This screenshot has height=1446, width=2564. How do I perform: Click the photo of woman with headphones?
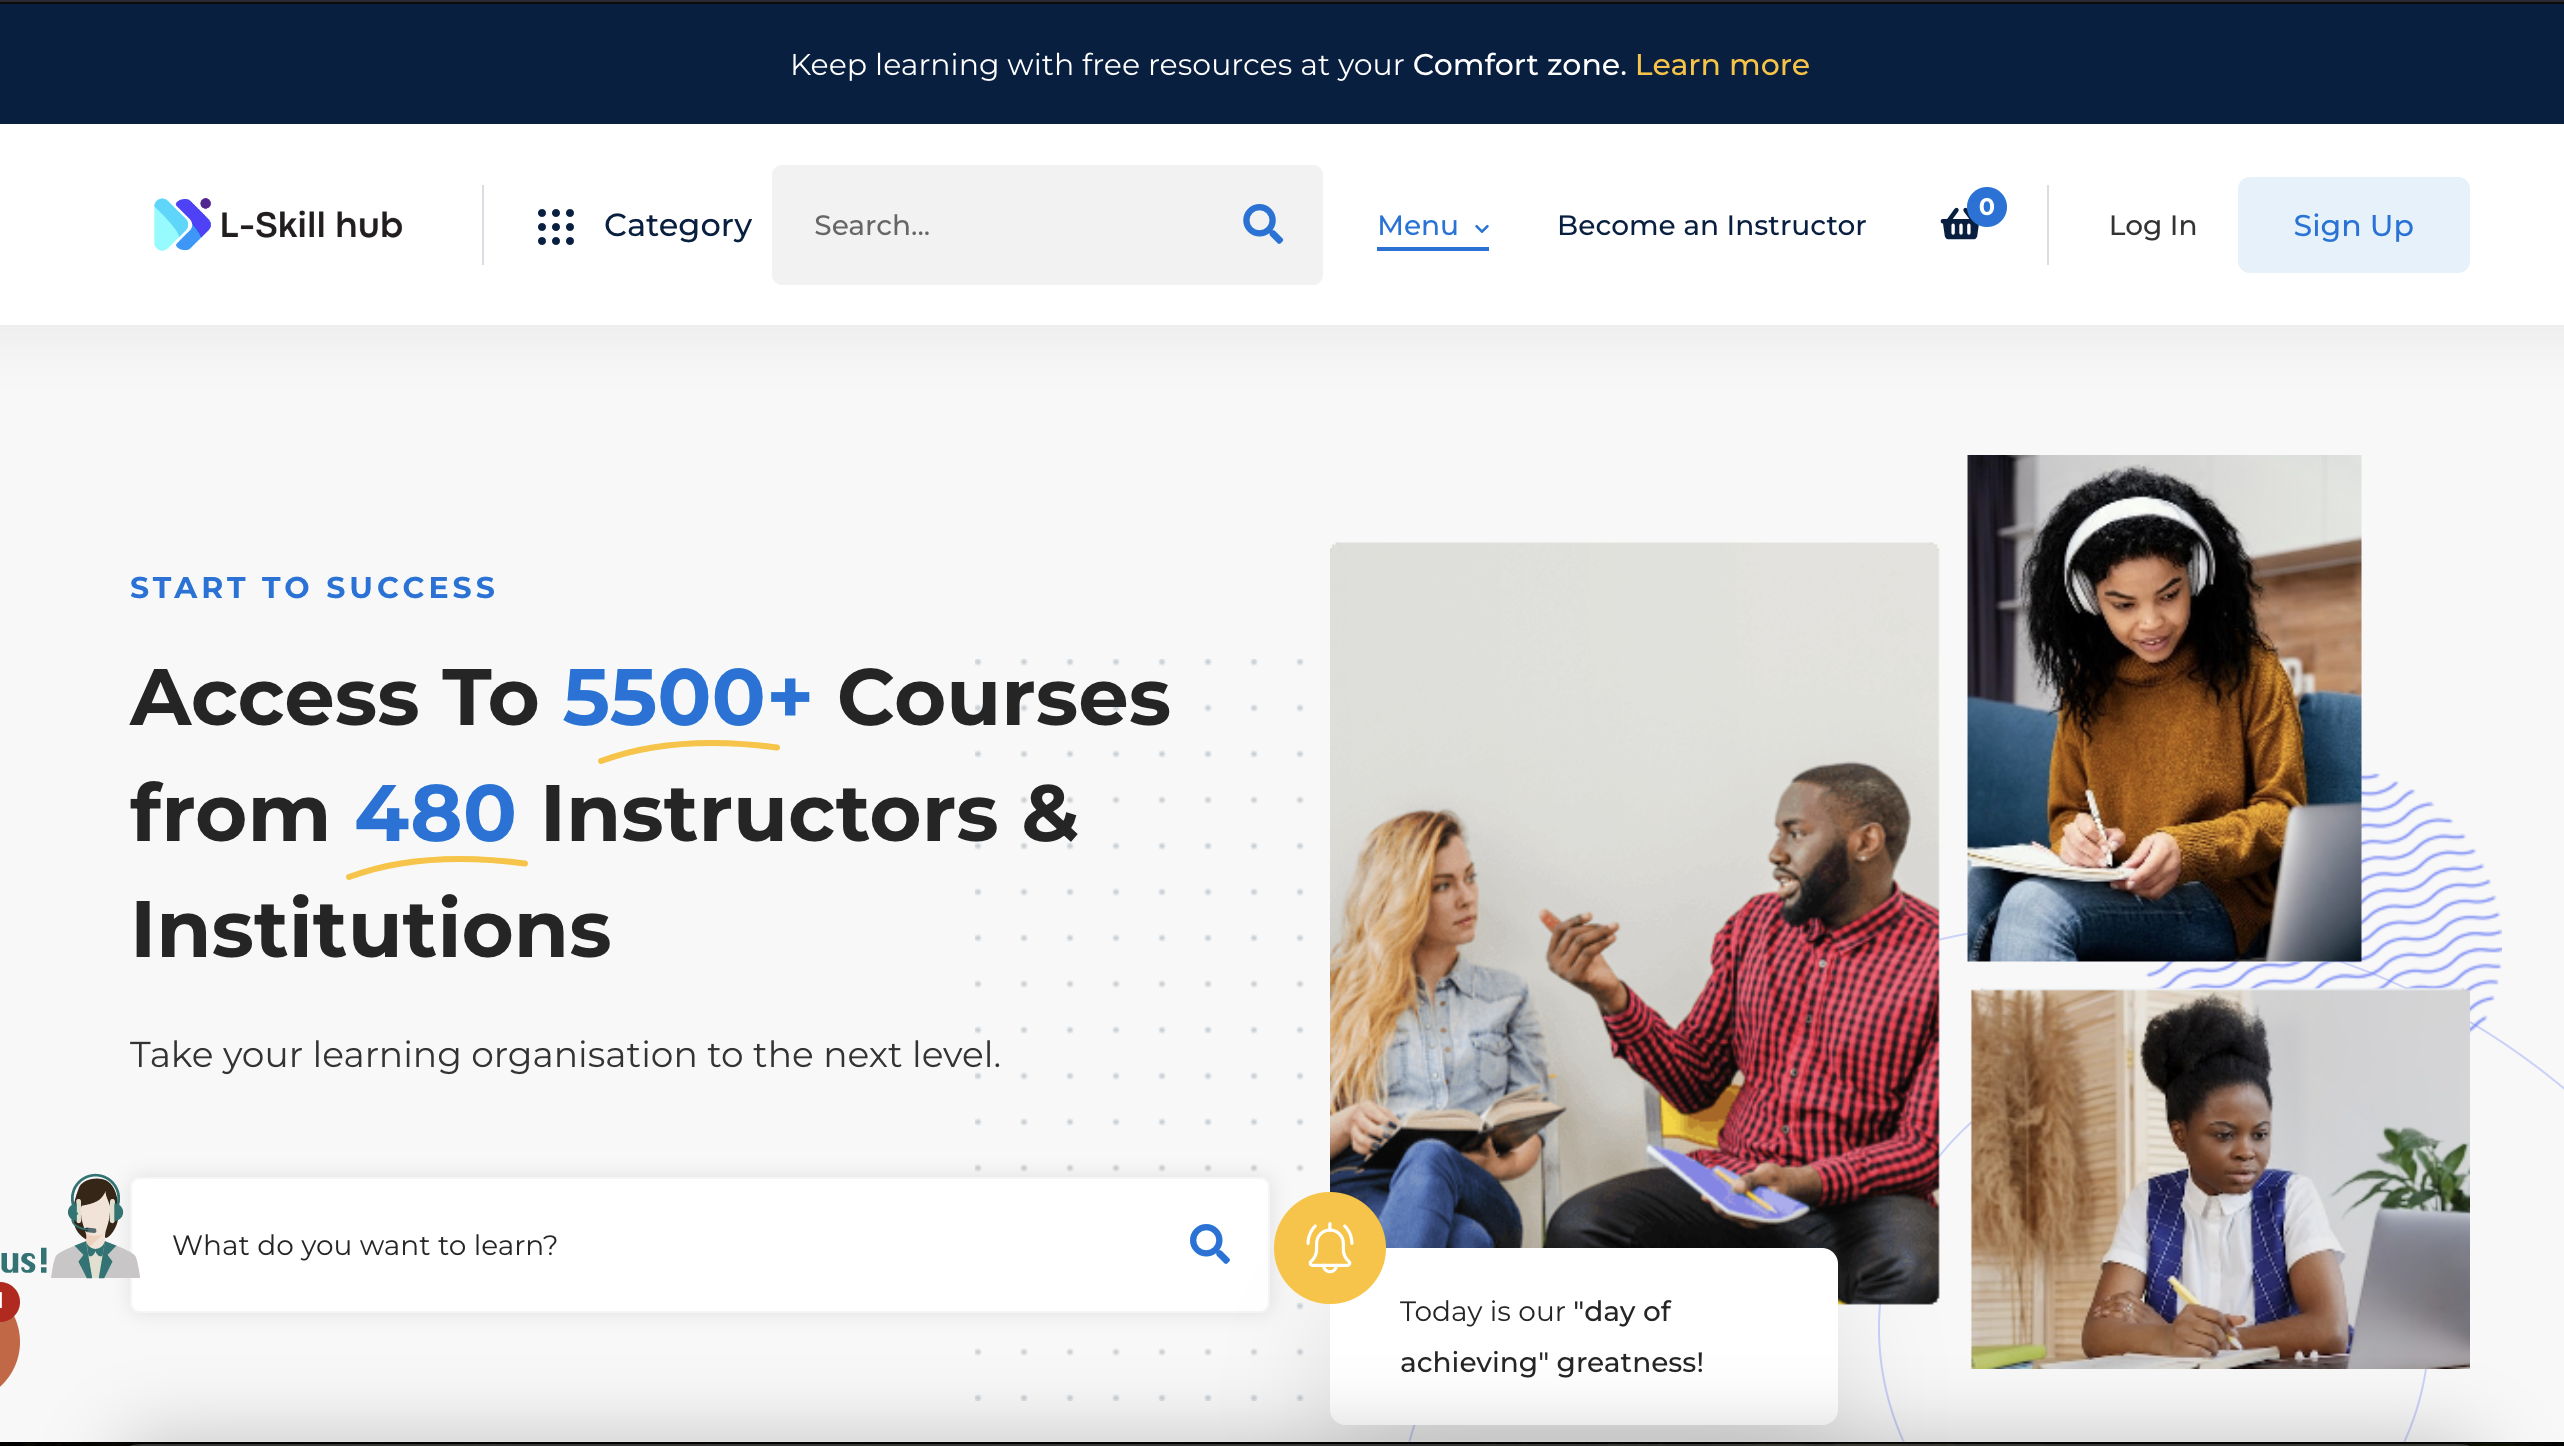click(x=2163, y=707)
